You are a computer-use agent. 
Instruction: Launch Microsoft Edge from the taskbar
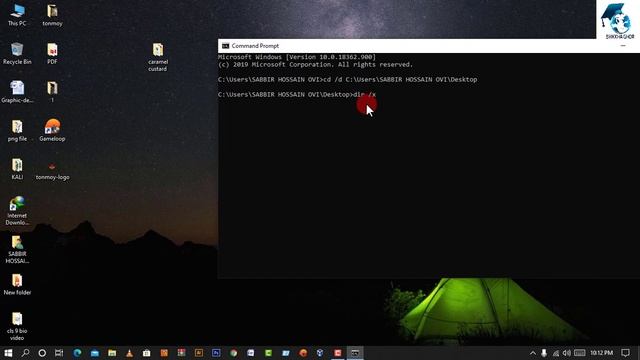coord(77,353)
